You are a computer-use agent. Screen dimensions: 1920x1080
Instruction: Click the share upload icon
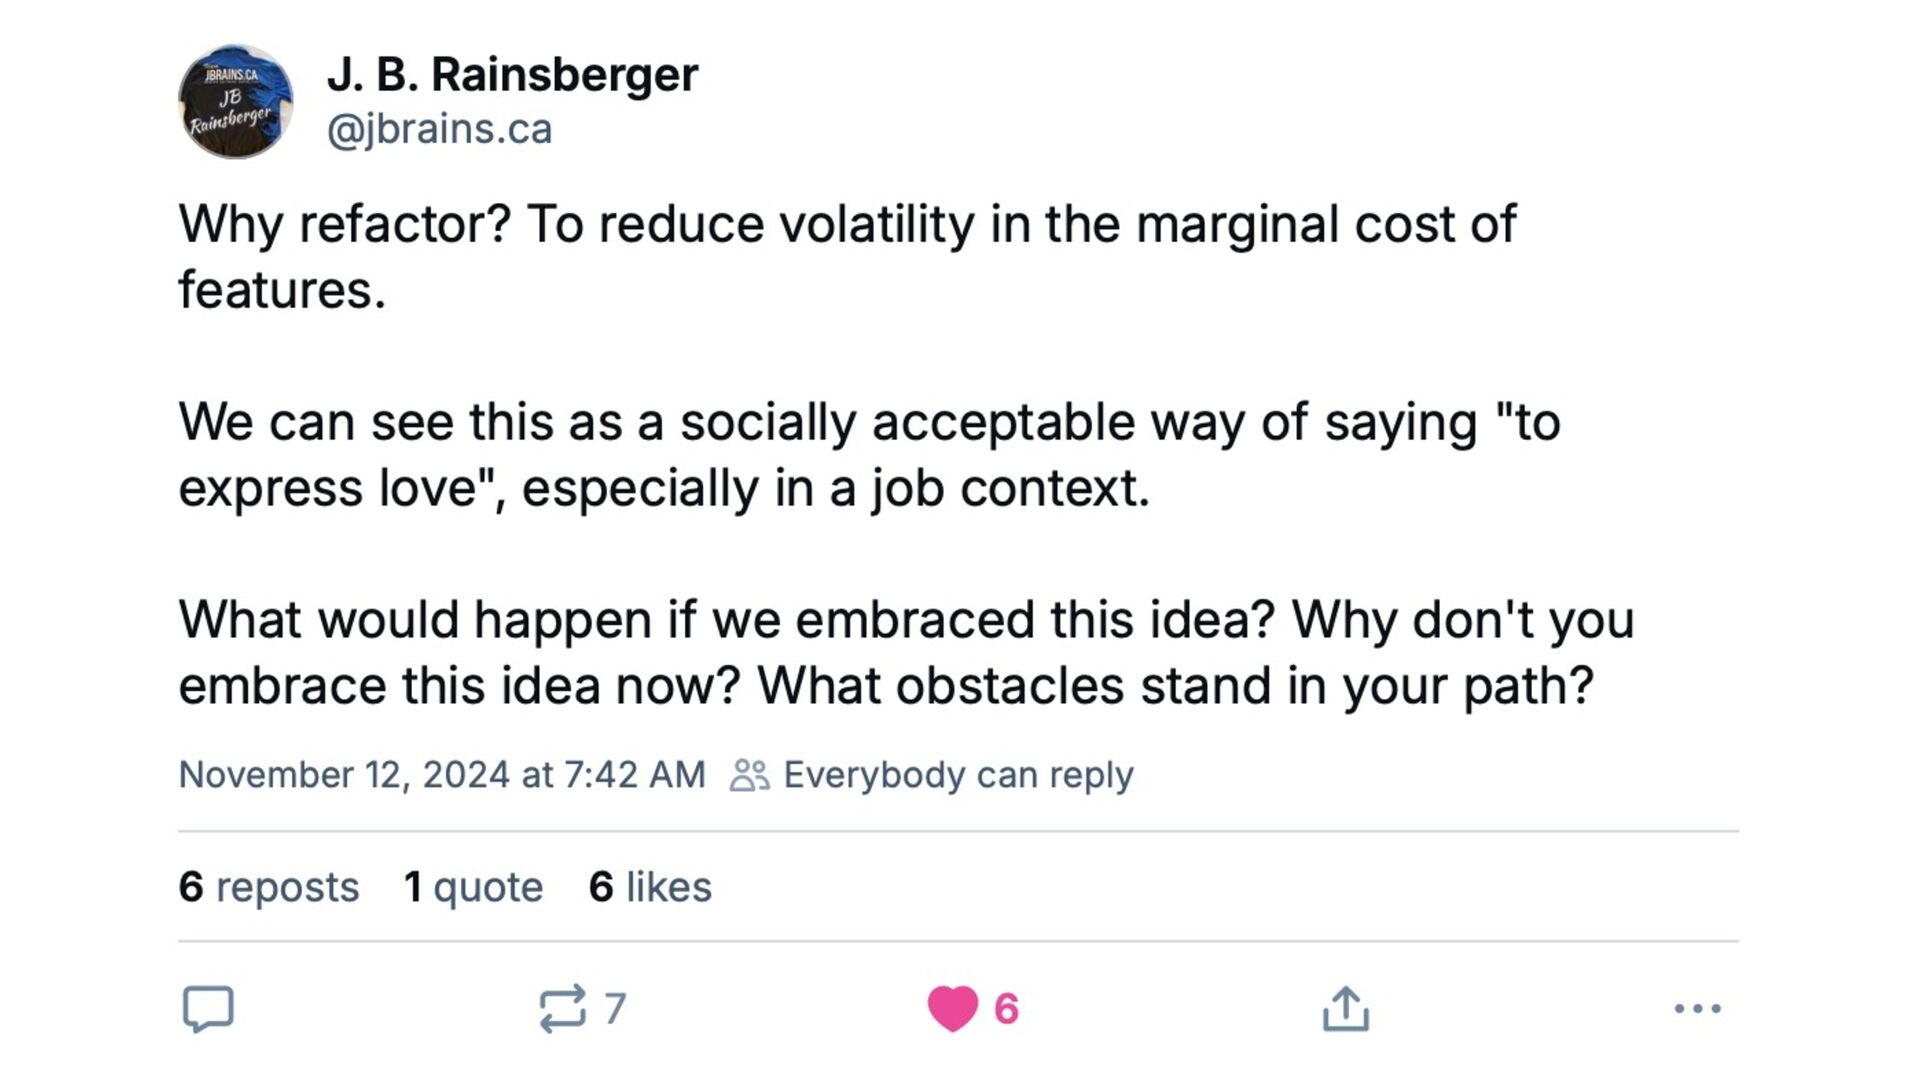(x=1345, y=1008)
